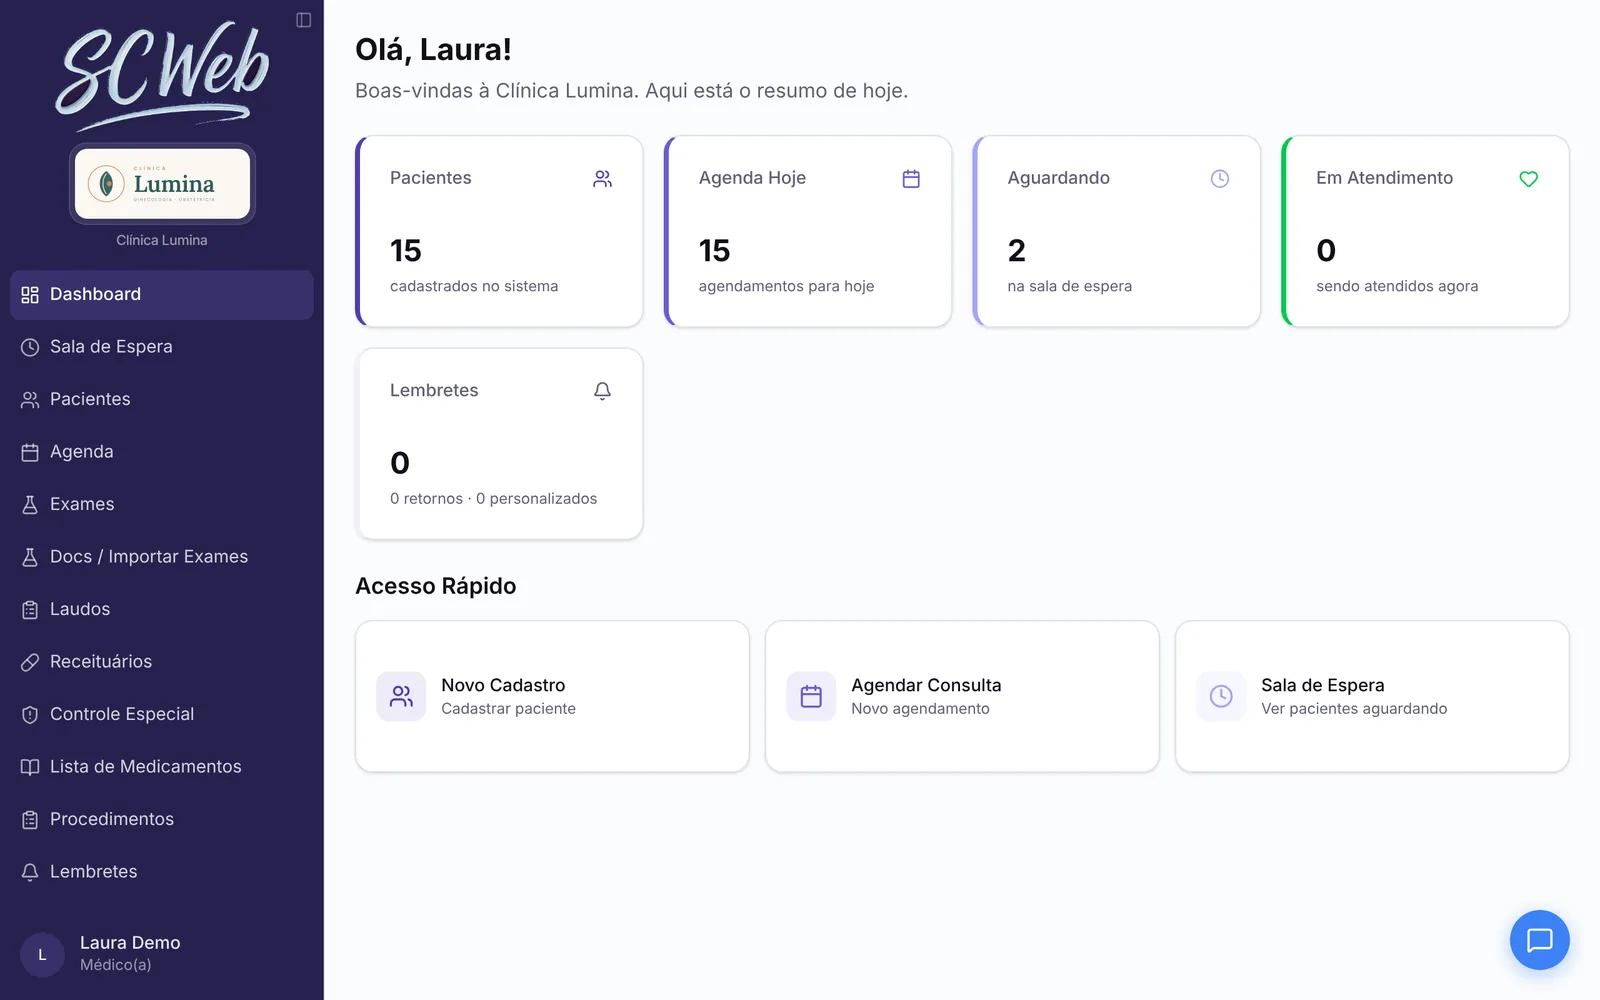
Task: Open Docs / Importar Exames
Action: pos(162,557)
